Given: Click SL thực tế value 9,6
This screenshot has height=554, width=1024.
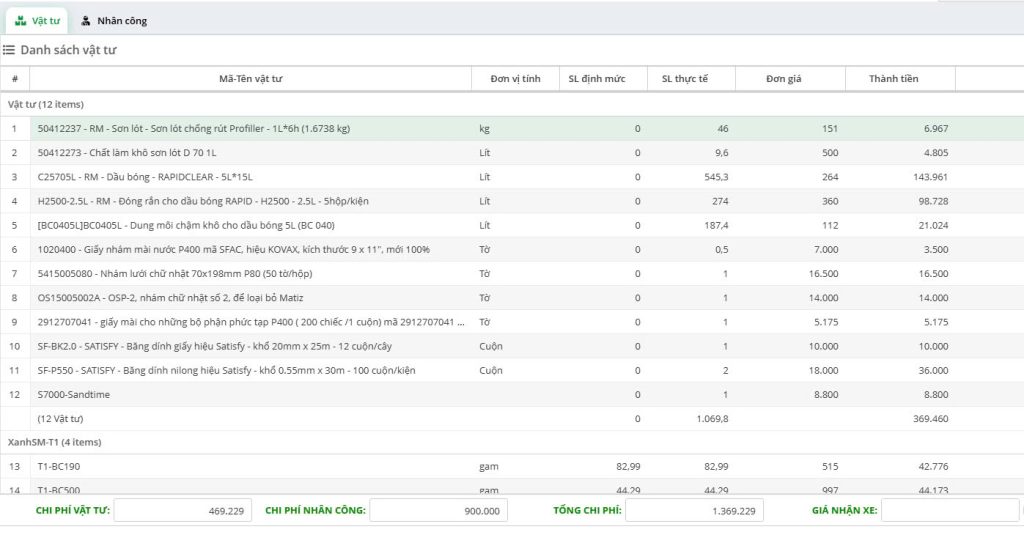Looking at the screenshot, I should click(722, 153).
